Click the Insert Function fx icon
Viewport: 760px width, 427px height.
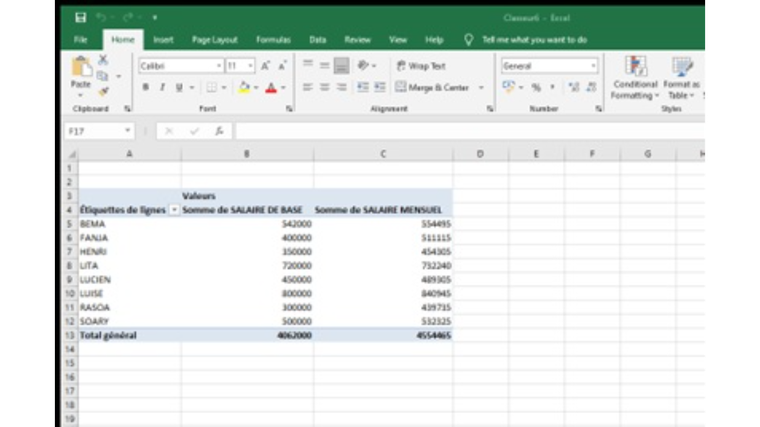point(218,131)
